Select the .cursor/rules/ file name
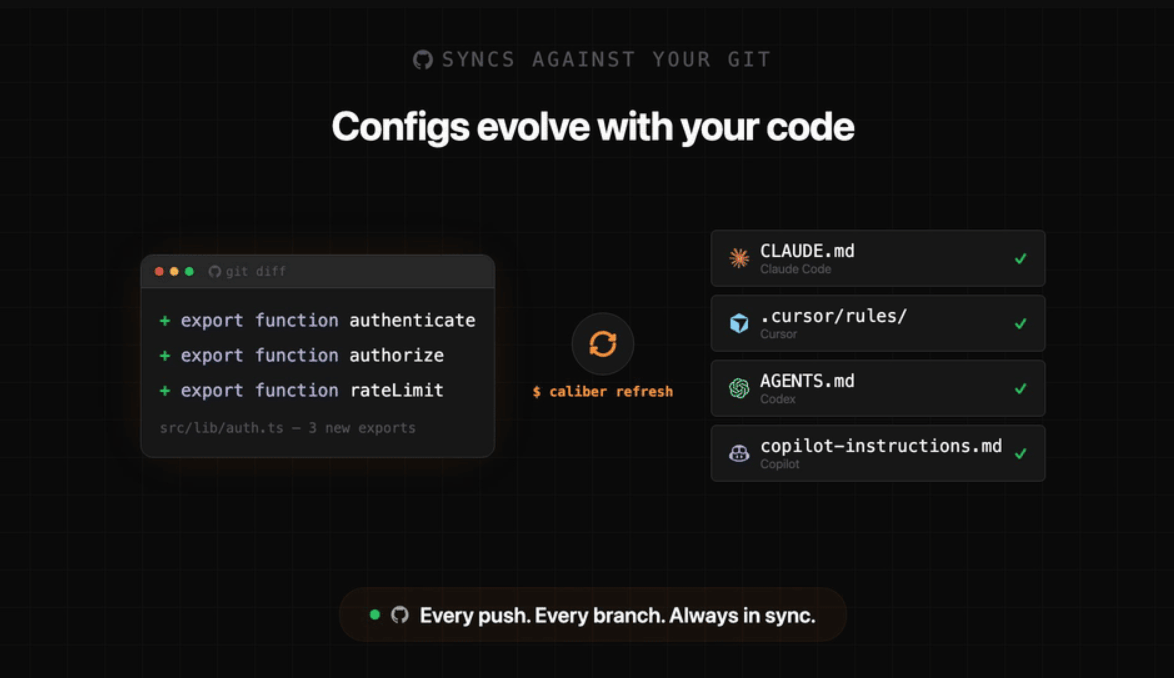 (x=833, y=316)
